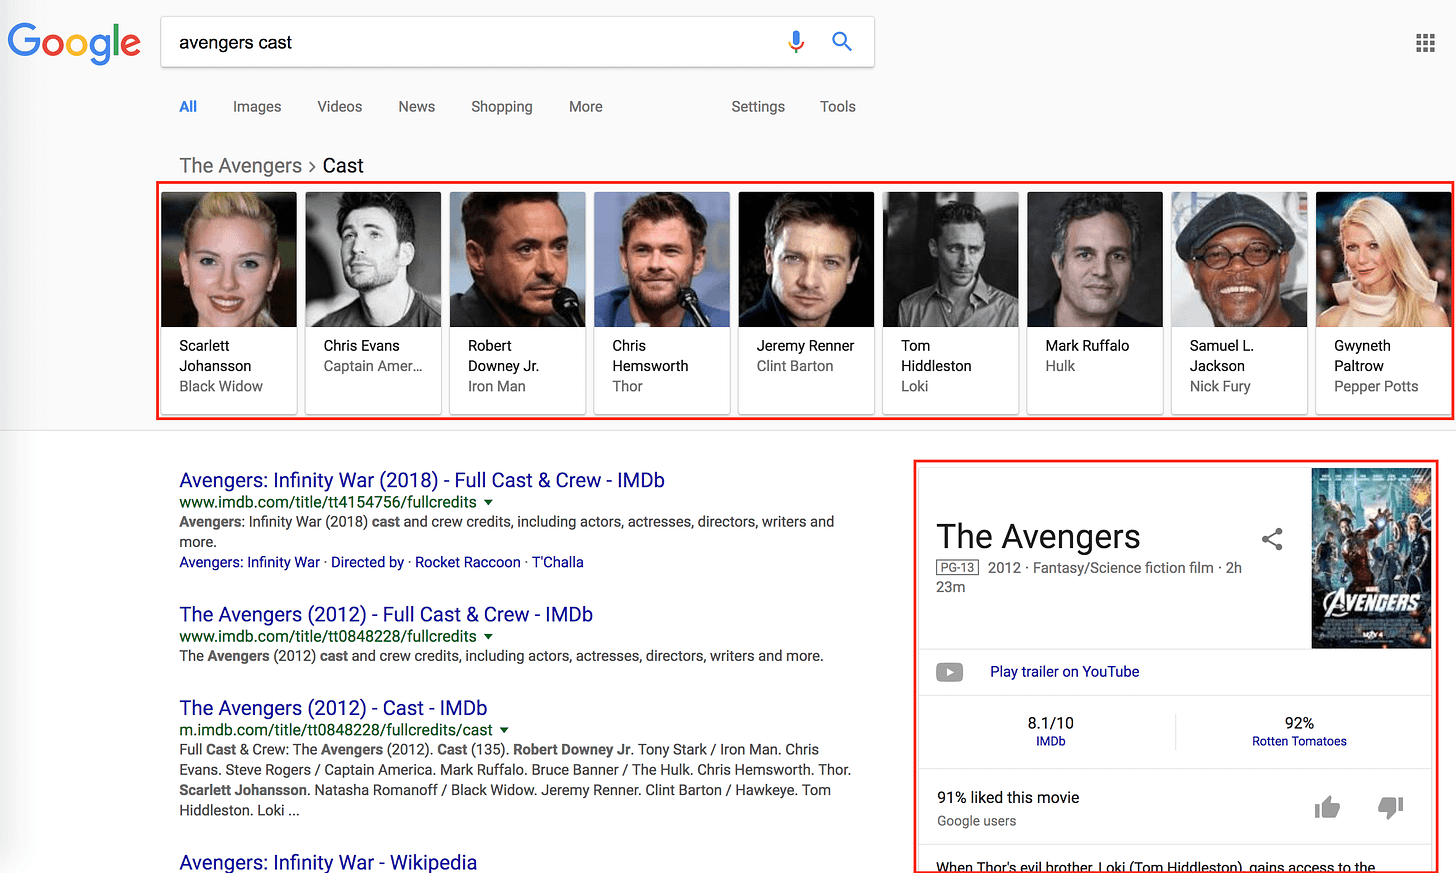Open Chris Hemsworth cast card photo
Image resolution: width=1456 pixels, height=873 pixels.
click(x=662, y=260)
